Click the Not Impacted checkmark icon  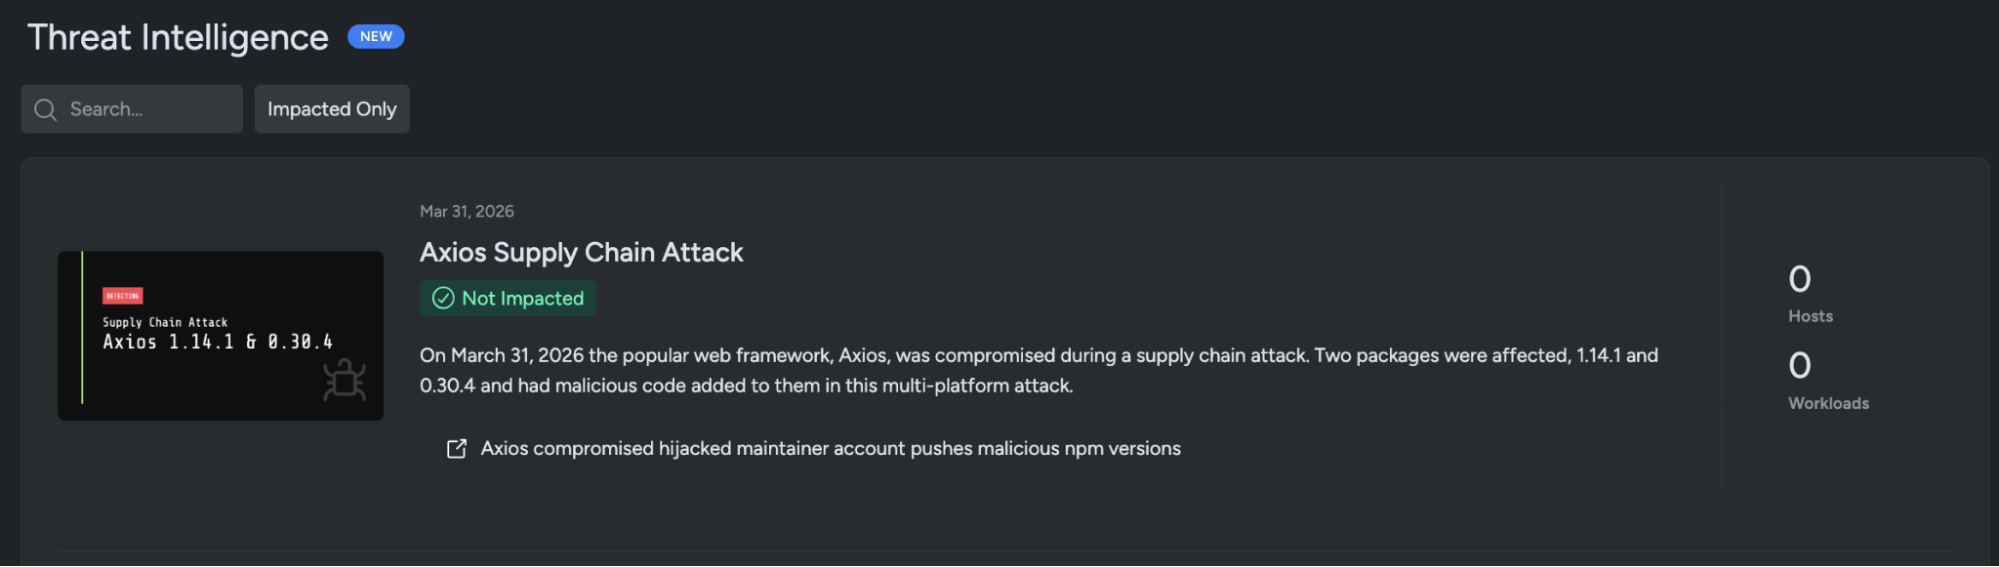443,298
